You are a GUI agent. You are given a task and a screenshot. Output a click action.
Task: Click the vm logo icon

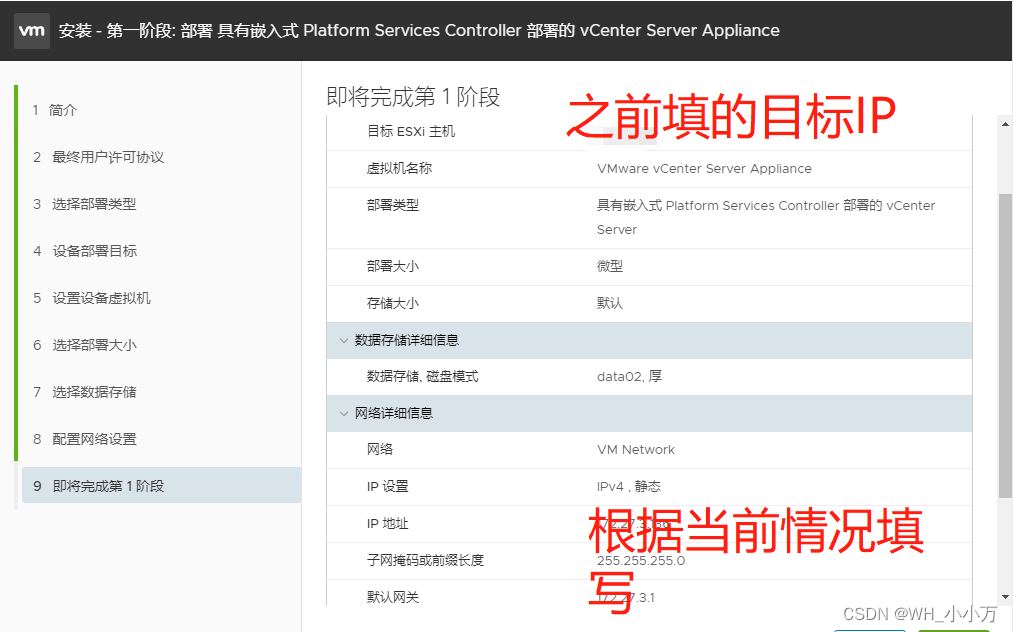[32, 30]
